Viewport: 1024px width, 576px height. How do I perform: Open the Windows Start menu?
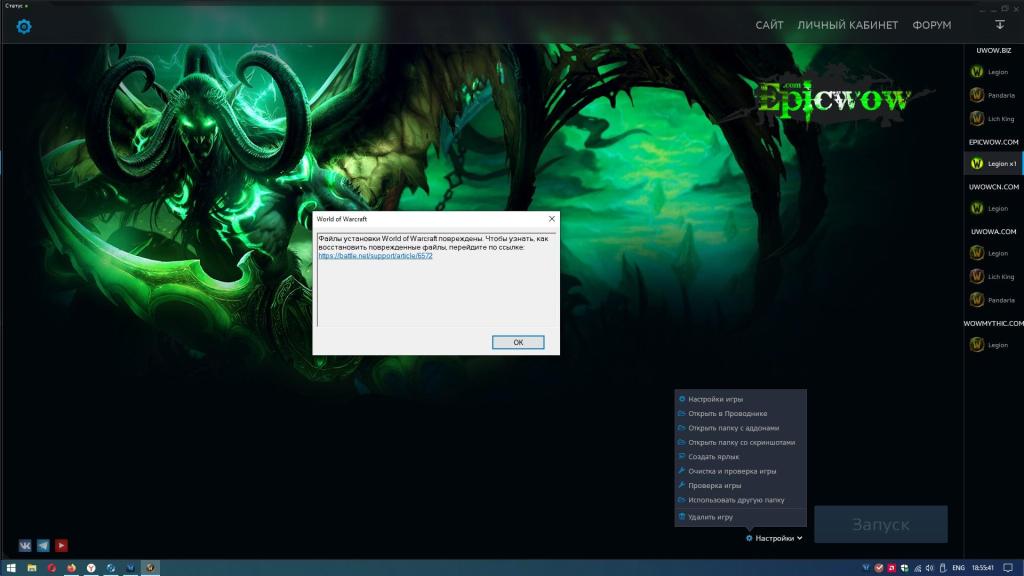pyautogui.click(x=11, y=568)
